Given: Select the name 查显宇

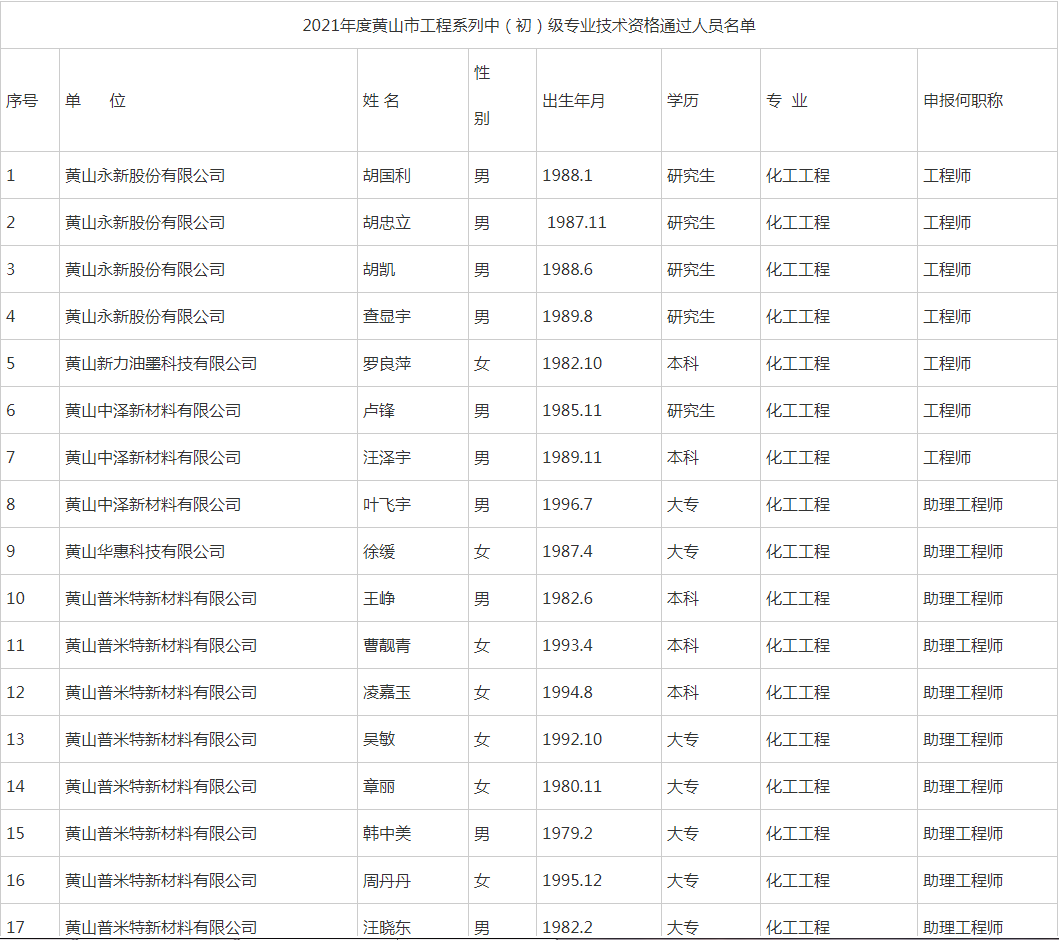Looking at the screenshot, I should pos(387,317).
